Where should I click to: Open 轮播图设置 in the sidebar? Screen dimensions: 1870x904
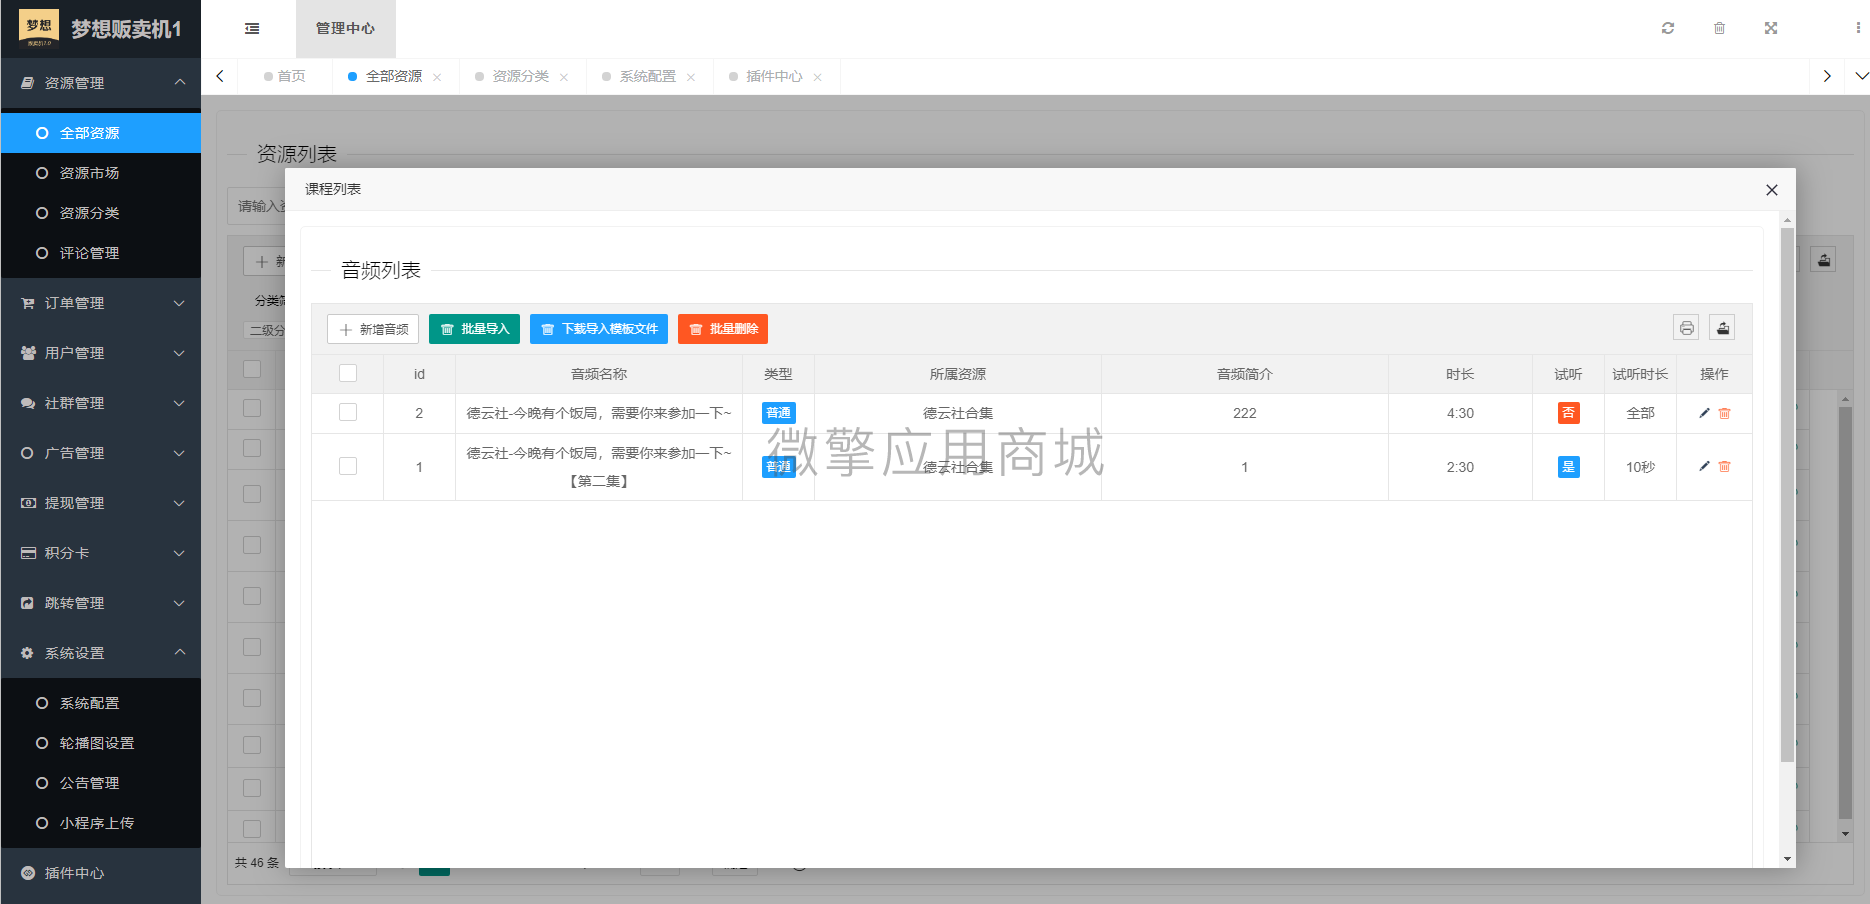100,743
